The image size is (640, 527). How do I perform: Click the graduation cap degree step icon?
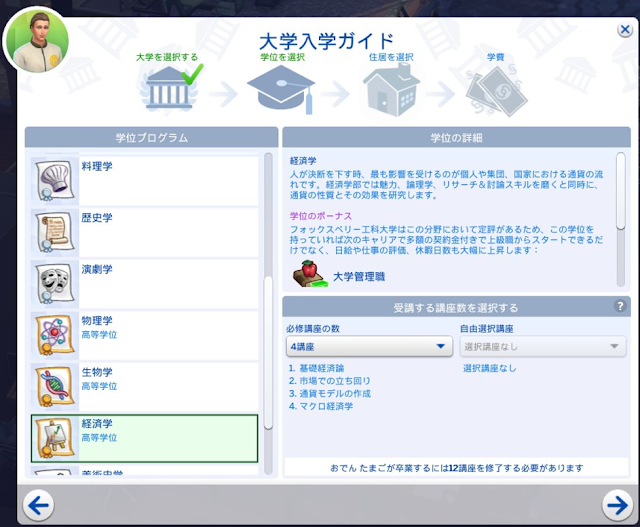(x=281, y=90)
